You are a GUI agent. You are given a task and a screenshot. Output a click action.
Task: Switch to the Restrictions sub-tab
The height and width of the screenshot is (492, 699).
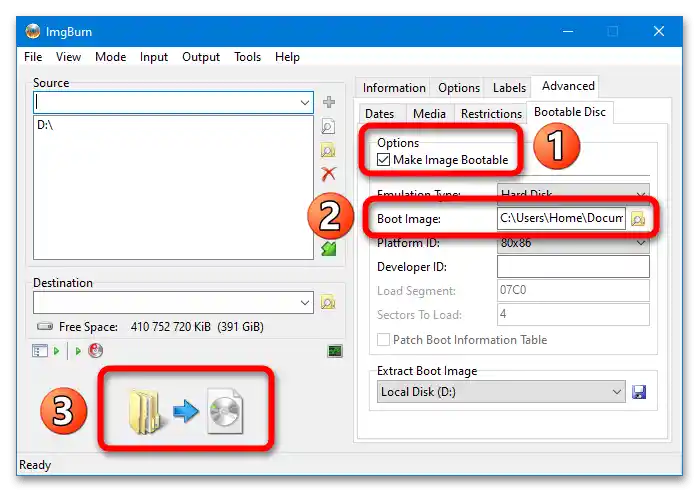tap(491, 114)
